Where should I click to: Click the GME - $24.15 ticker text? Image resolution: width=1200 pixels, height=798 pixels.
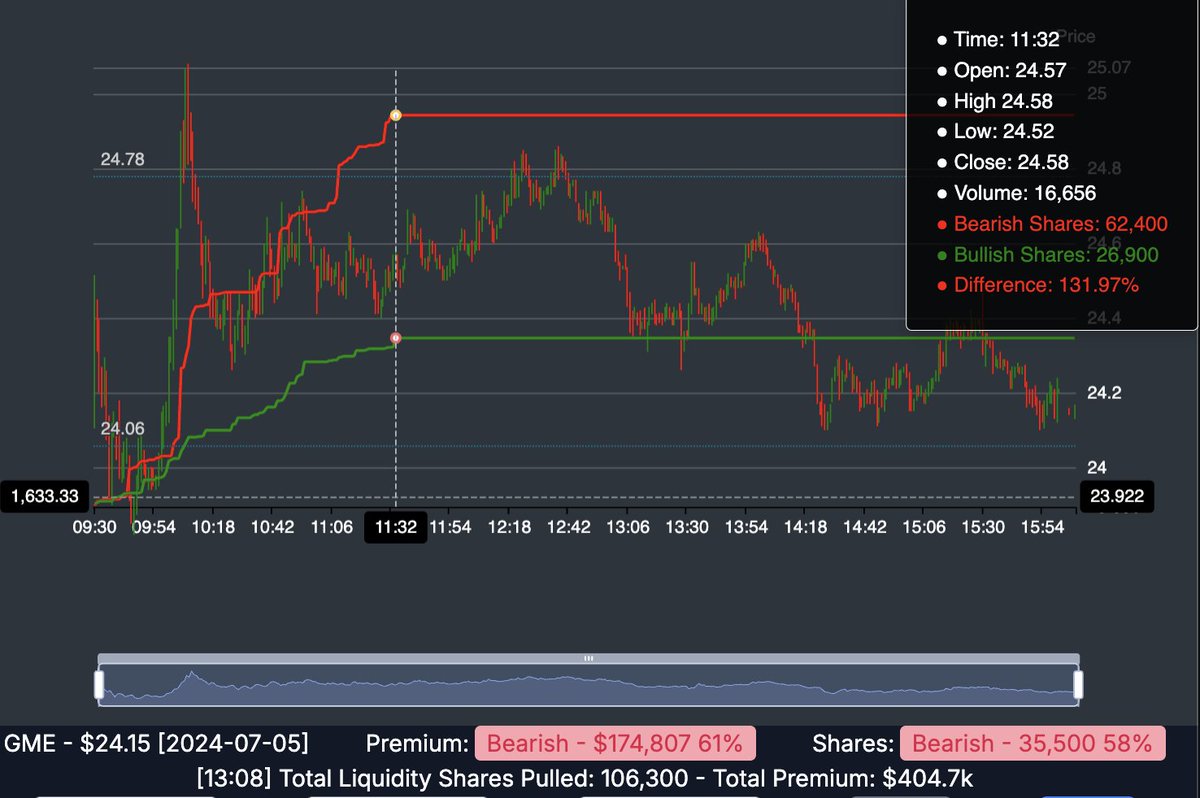click(157, 744)
